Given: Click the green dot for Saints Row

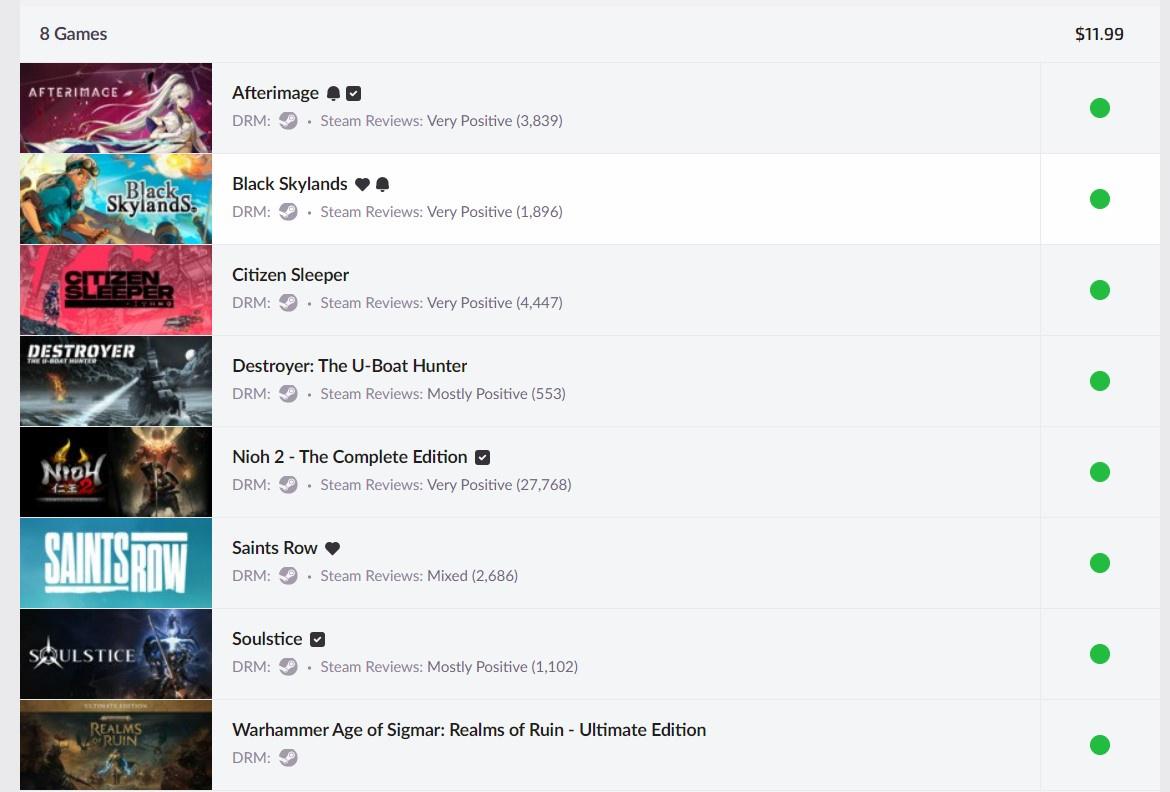Looking at the screenshot, I should 1100,564.
